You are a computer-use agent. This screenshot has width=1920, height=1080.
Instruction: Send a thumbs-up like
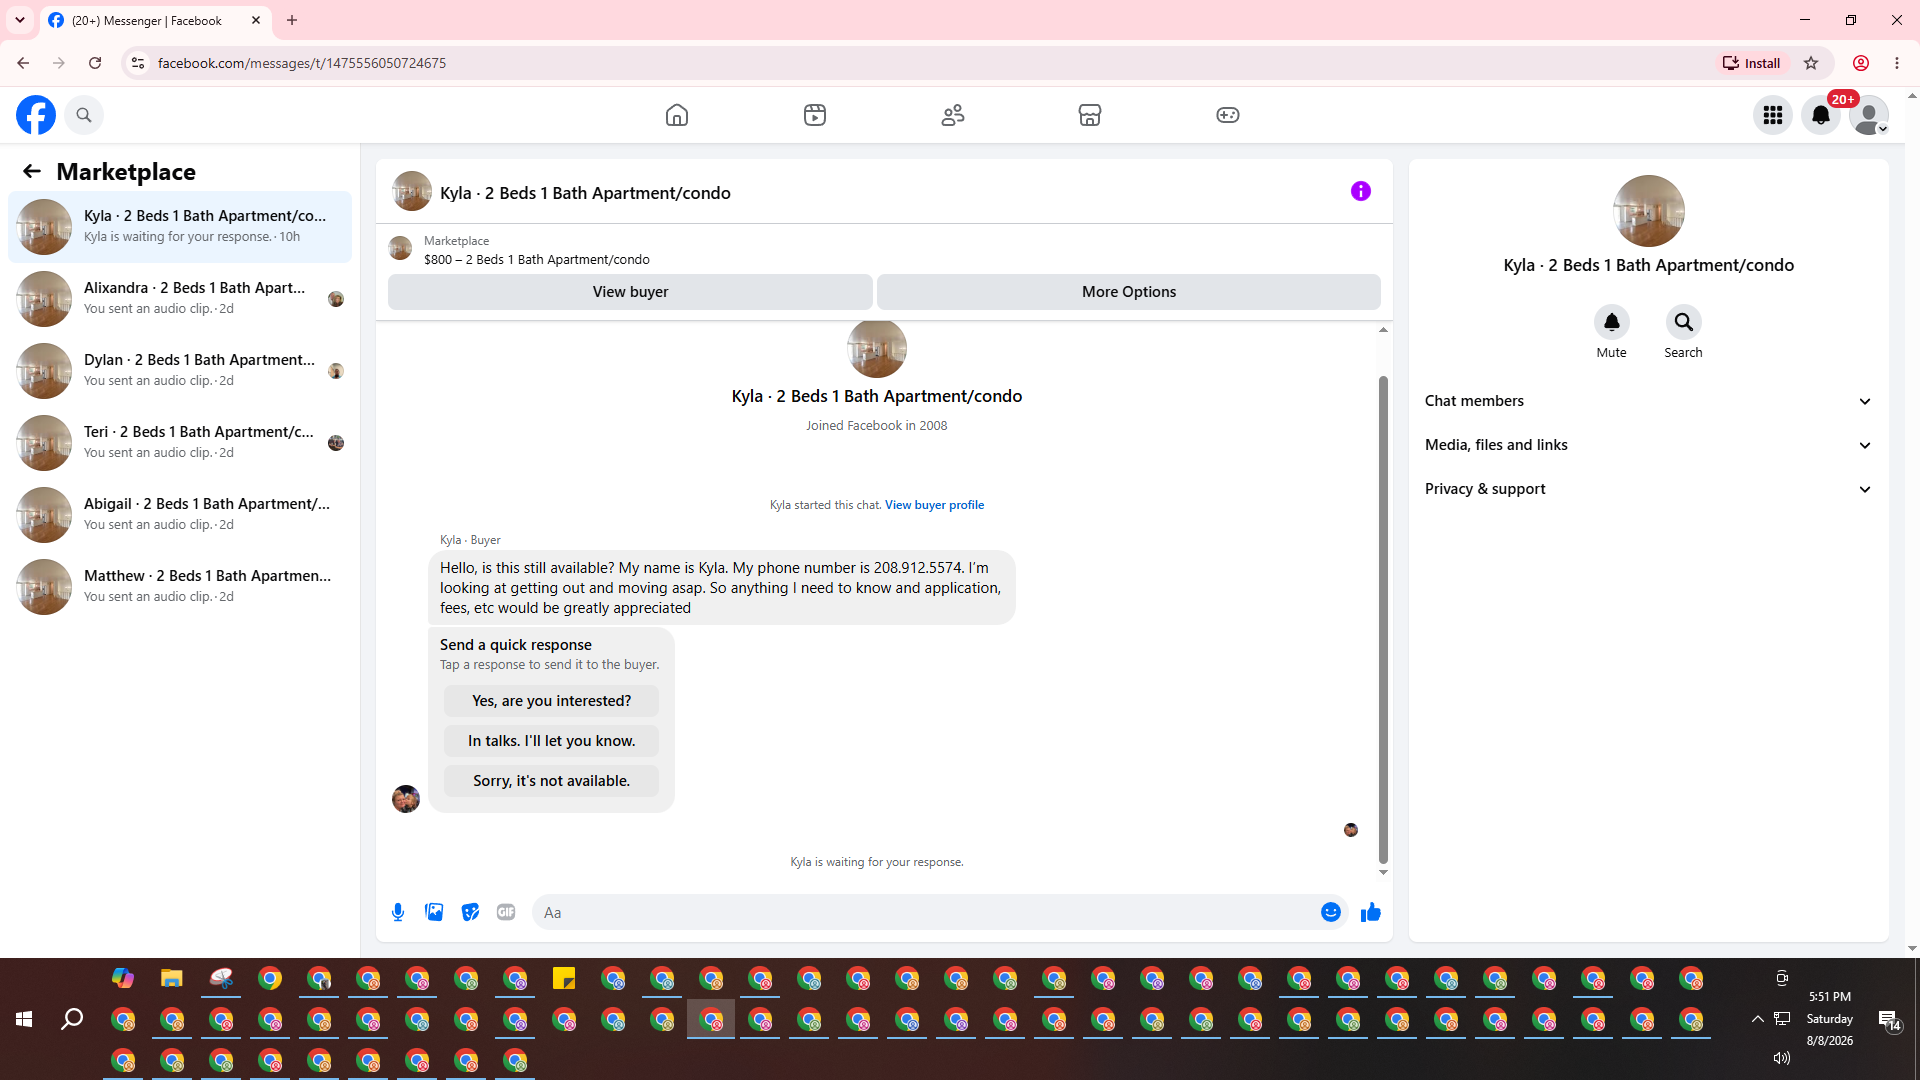[x=1371, y=912]
